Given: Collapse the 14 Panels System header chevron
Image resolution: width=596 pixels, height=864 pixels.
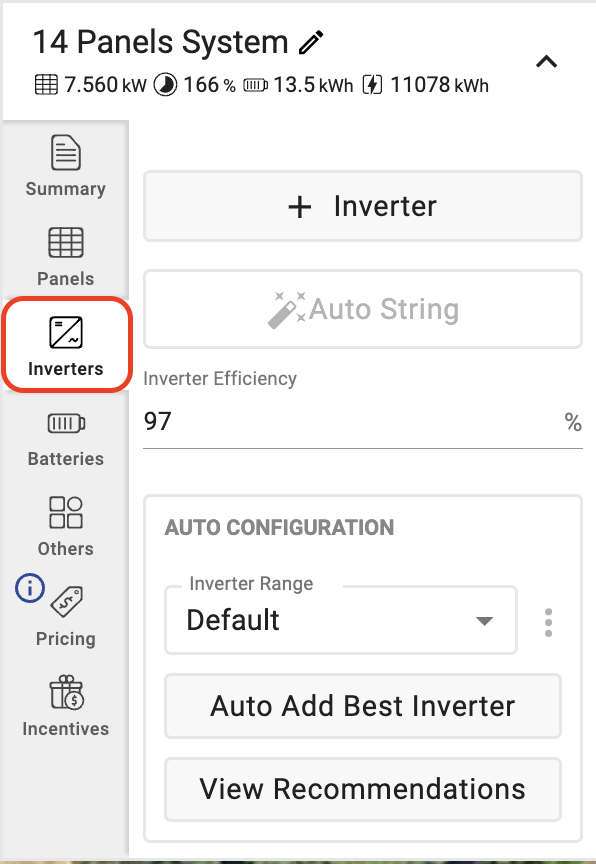Looking at the screenshot, I should point(546,61).
